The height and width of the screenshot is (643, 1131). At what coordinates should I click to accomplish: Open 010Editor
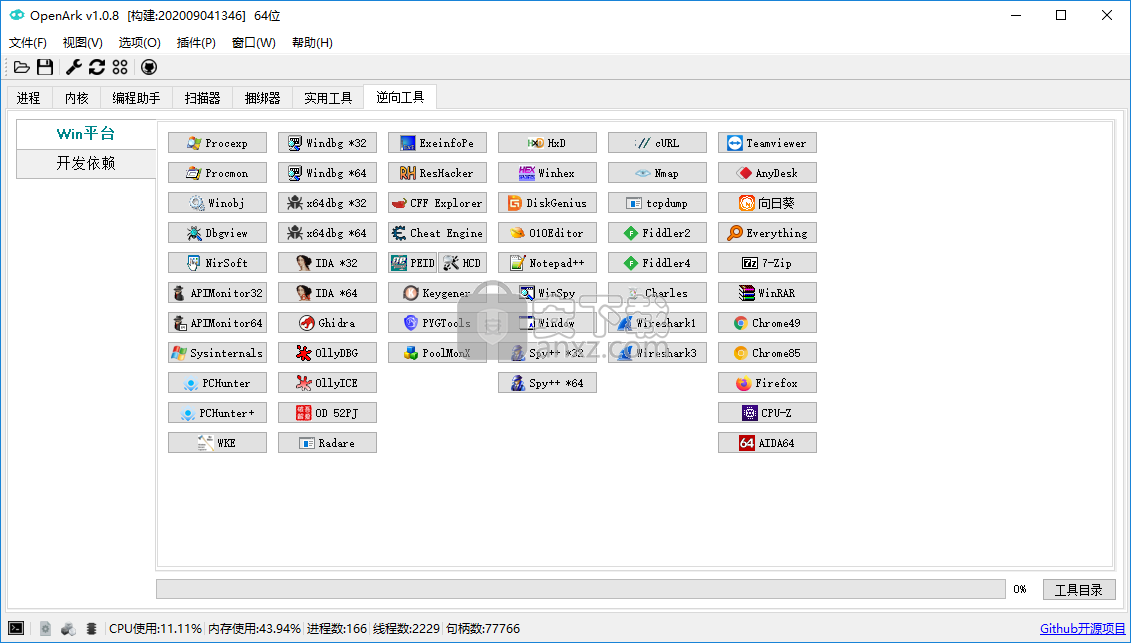tap(547, 233)
